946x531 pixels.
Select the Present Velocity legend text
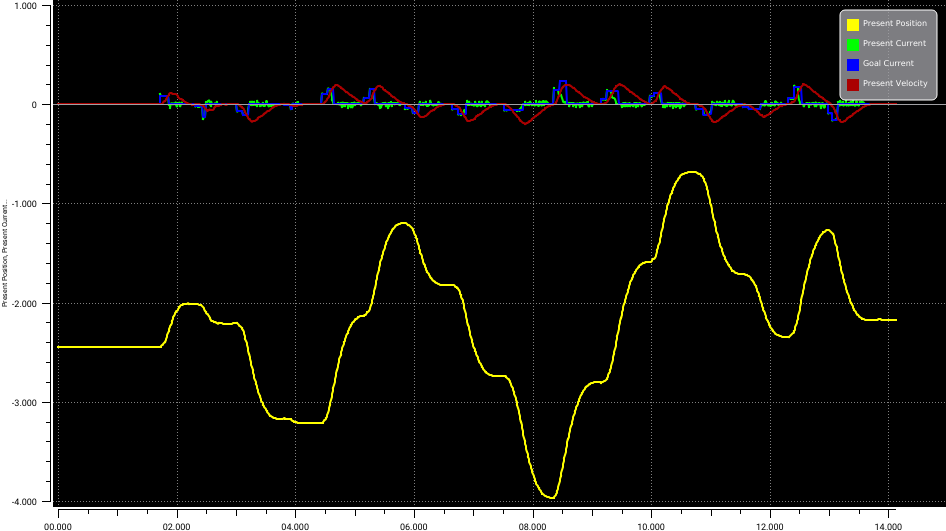tap(895, 84)
